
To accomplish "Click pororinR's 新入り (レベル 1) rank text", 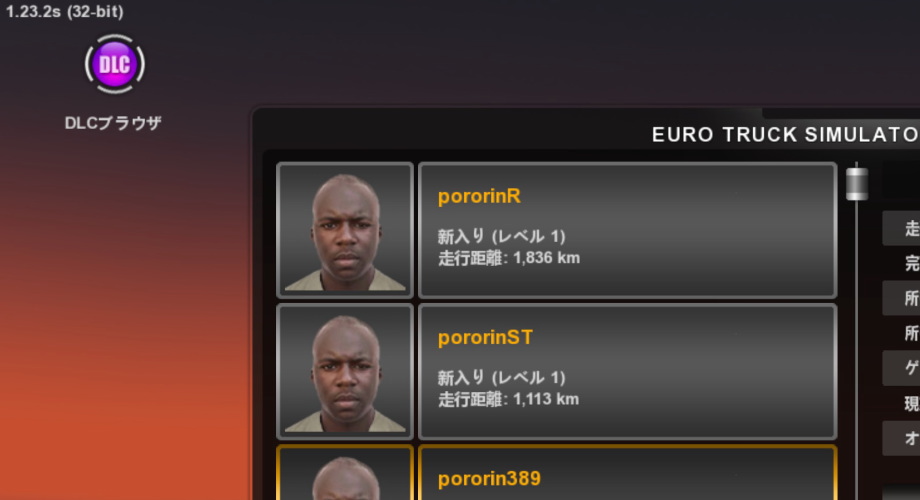I will (x=502, y=237).
